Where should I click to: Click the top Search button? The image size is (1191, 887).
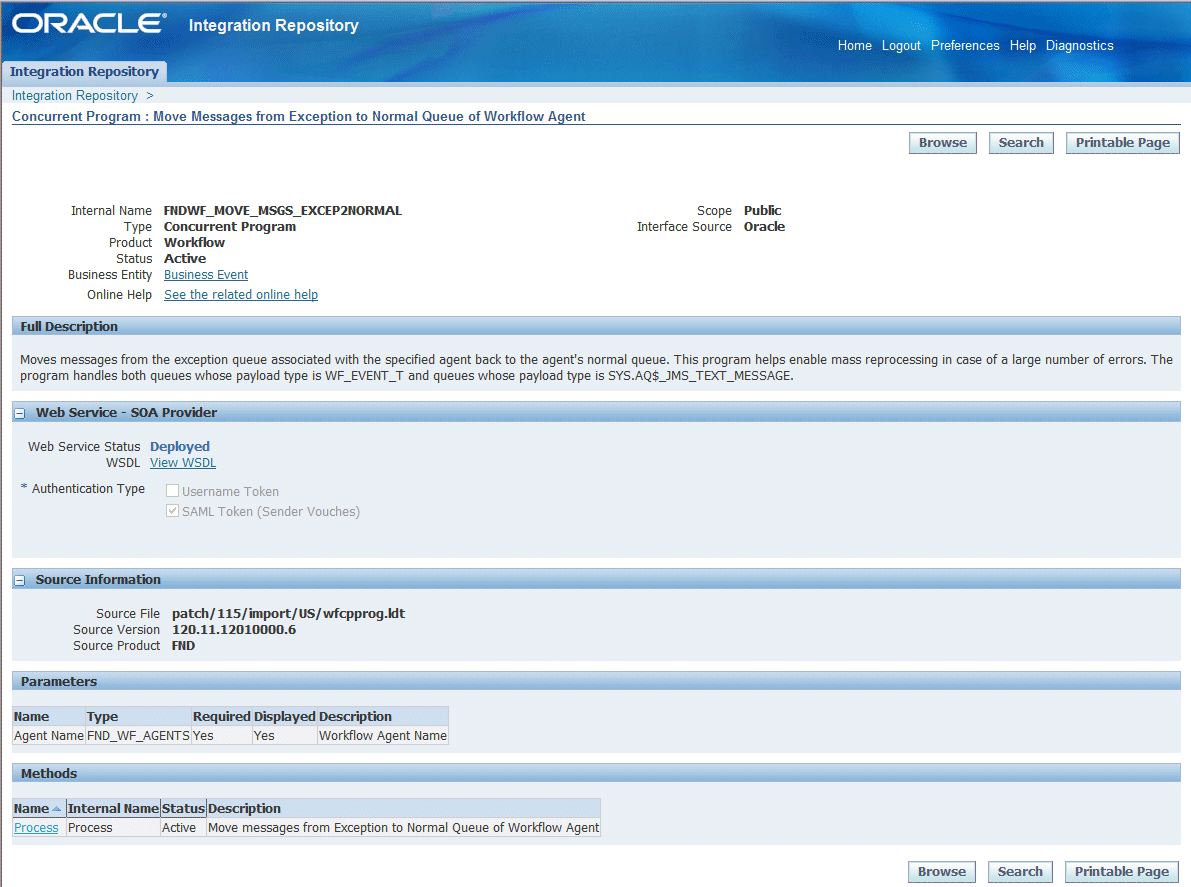coord(1021,143)
